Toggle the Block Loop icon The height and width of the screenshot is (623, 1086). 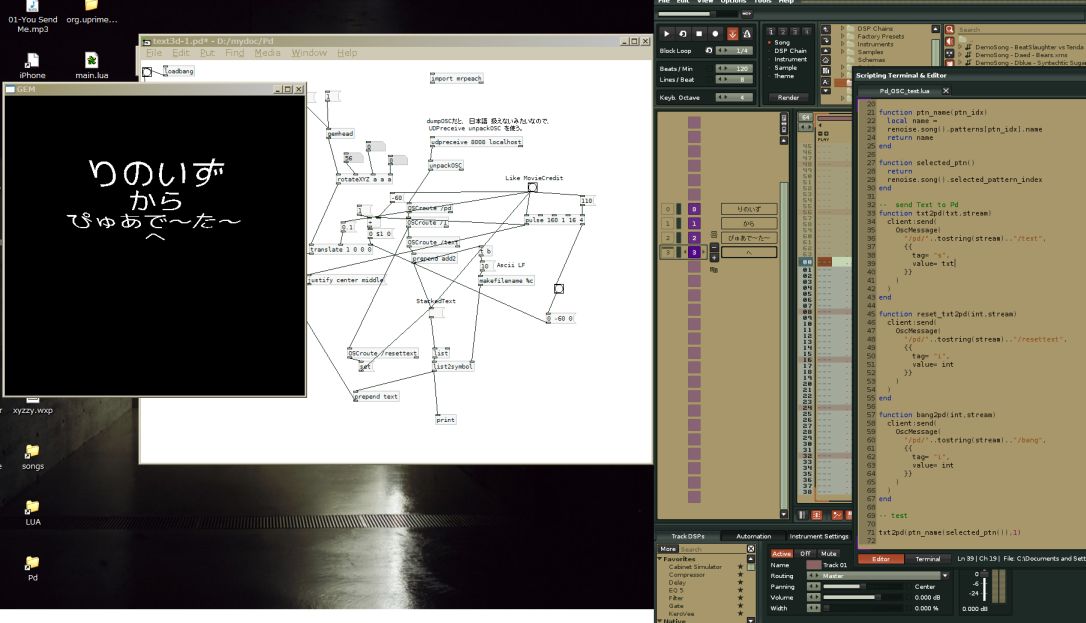point(709,51)
